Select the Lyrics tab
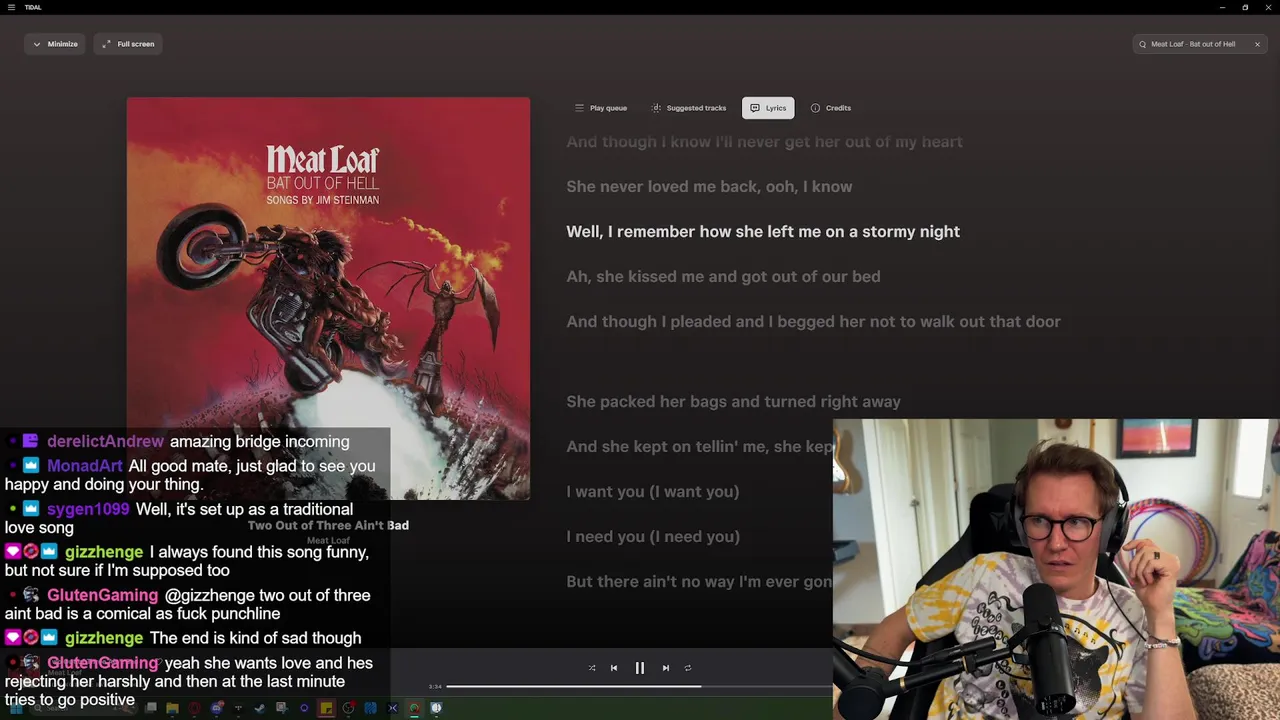 pos(768,108)
